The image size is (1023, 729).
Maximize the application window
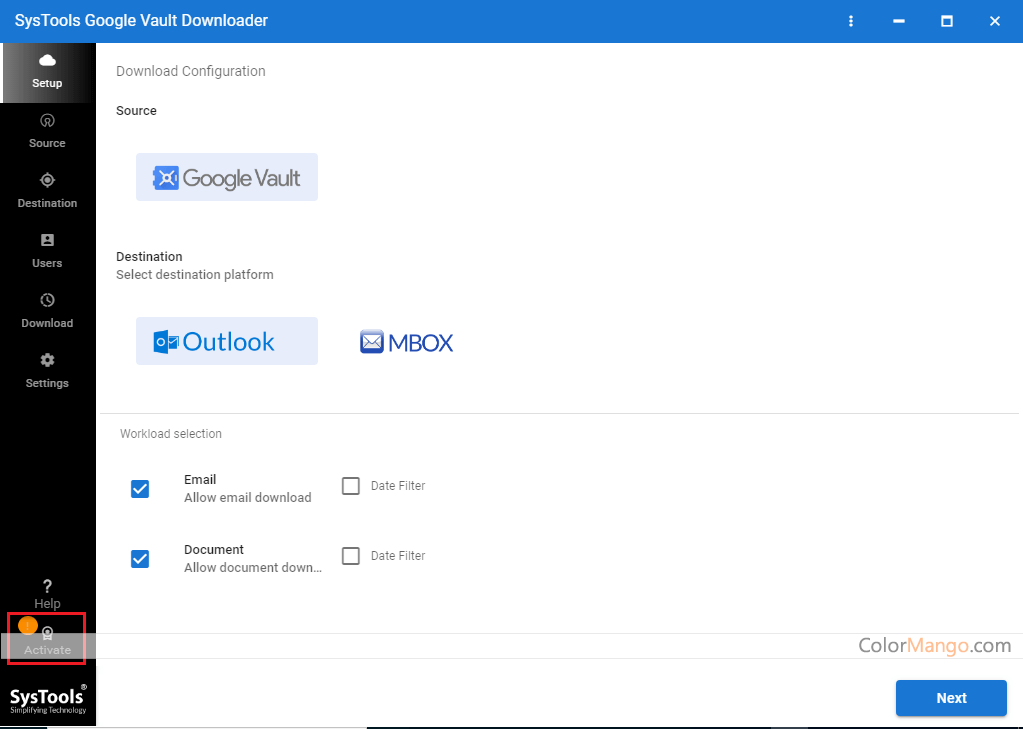(947, 21)
